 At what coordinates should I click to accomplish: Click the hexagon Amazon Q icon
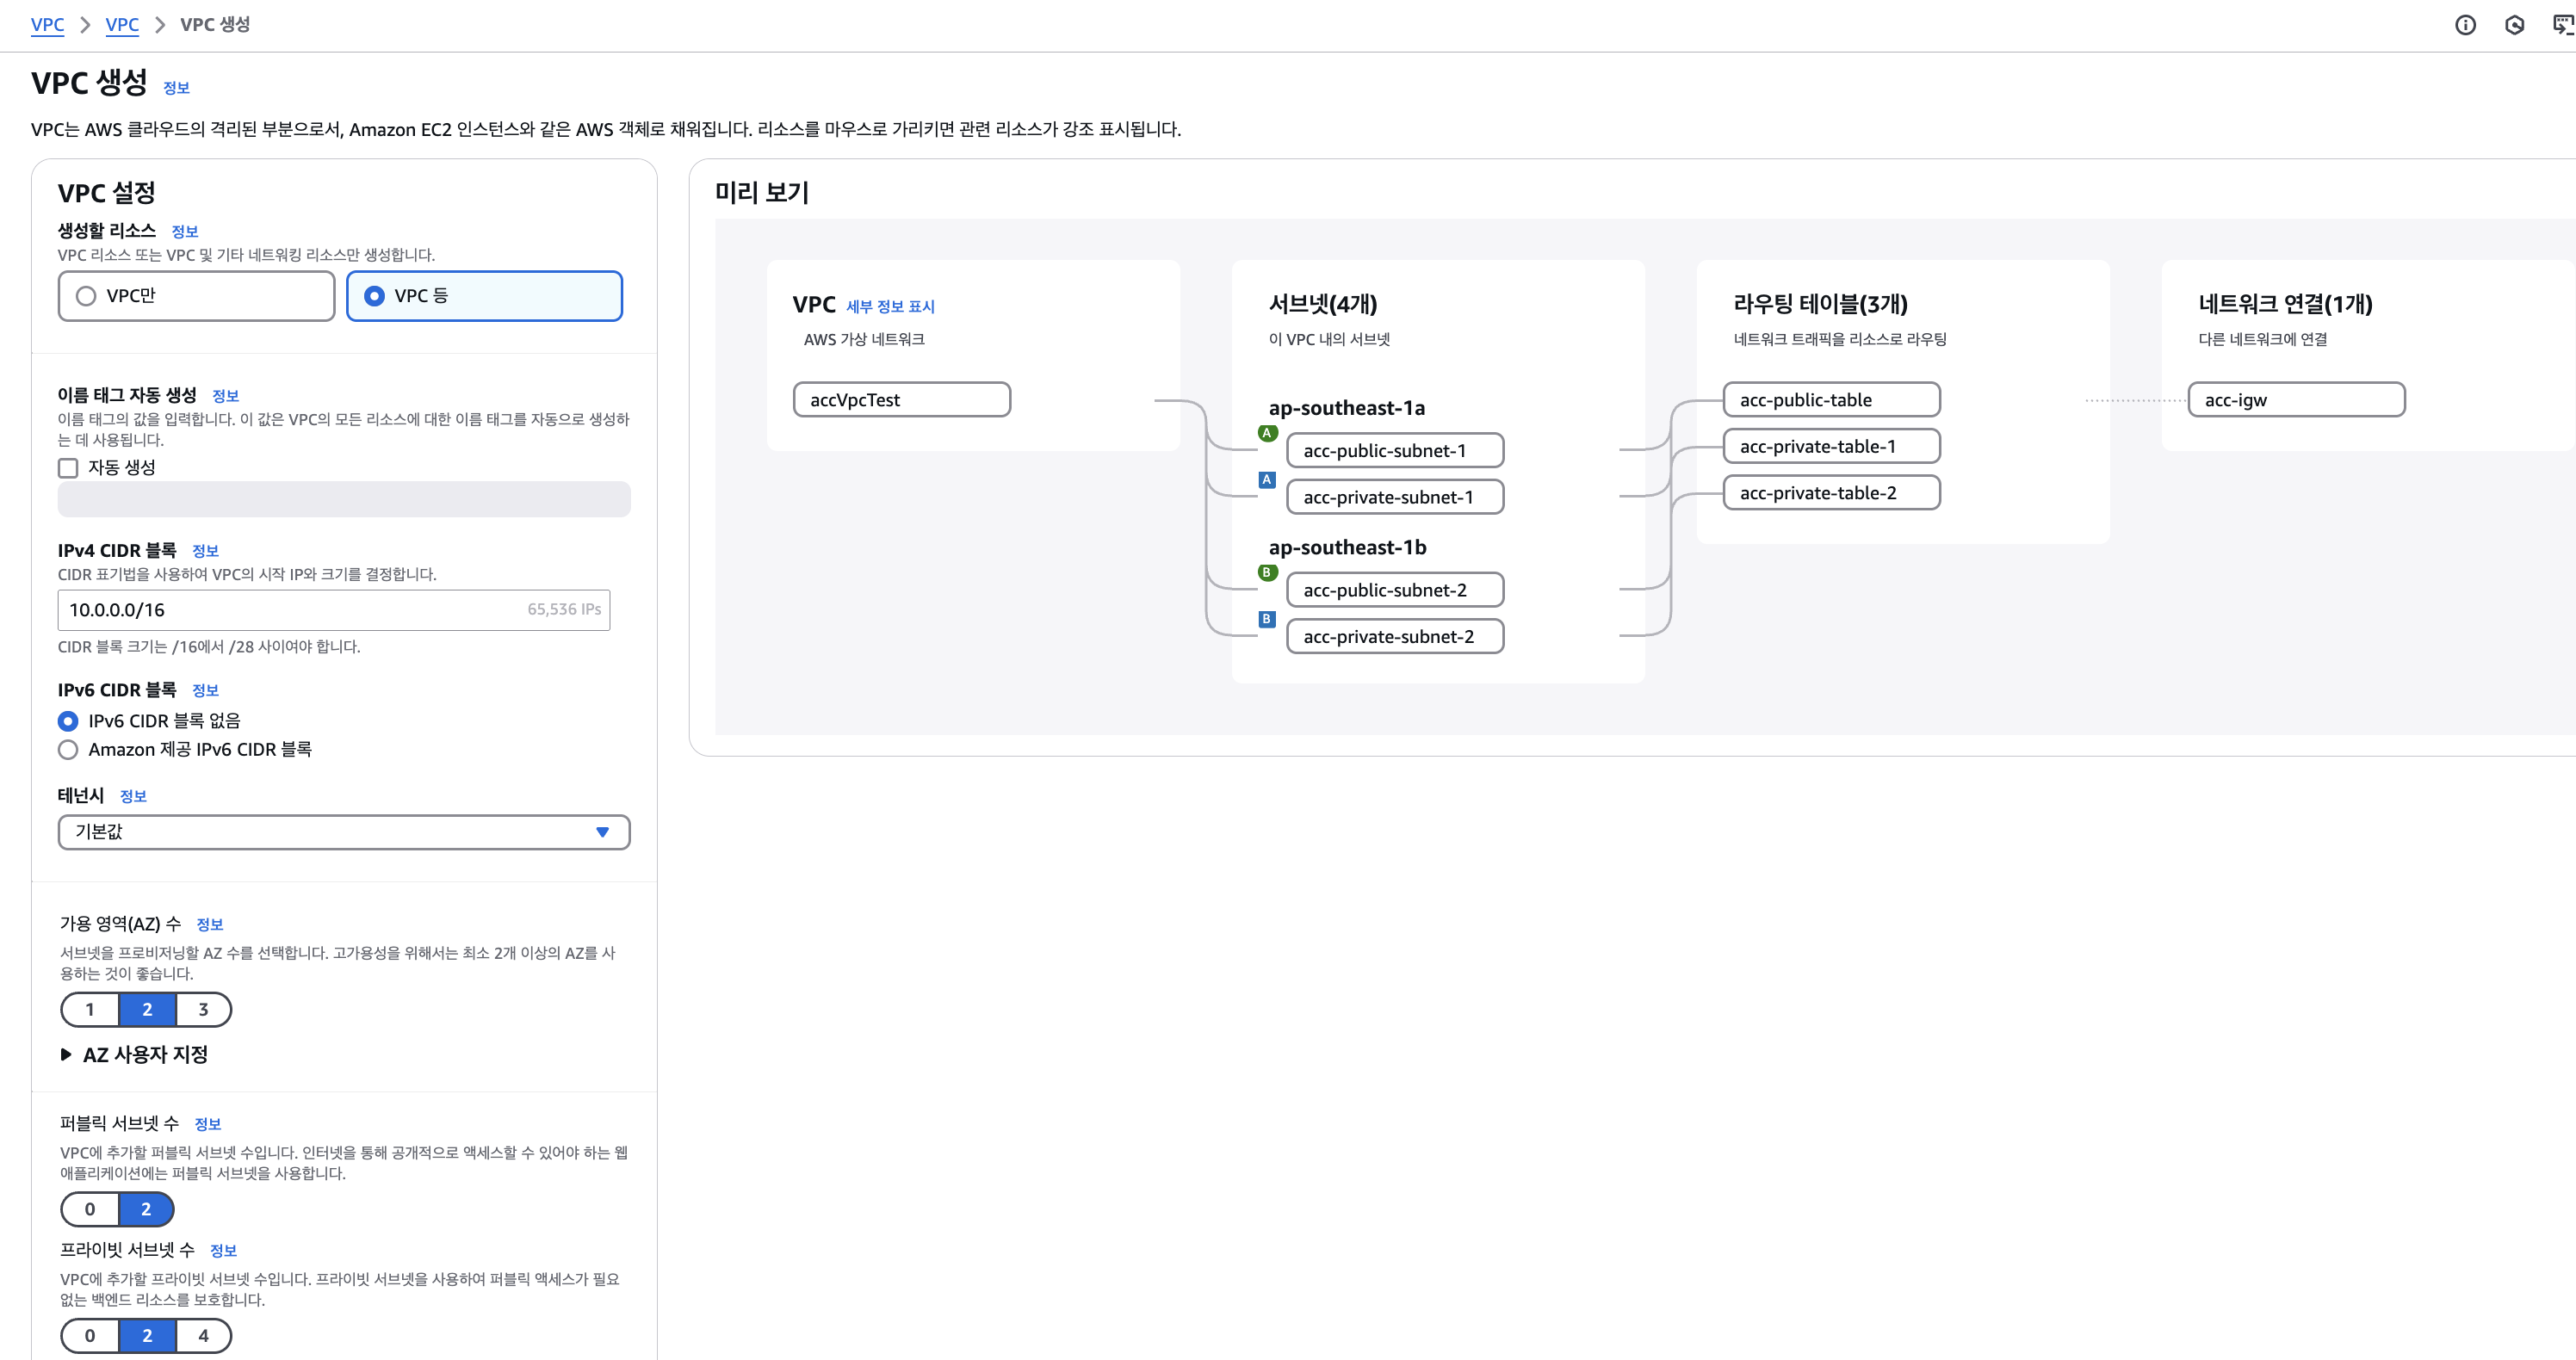pyautogui.click(x=2514, y=25)
